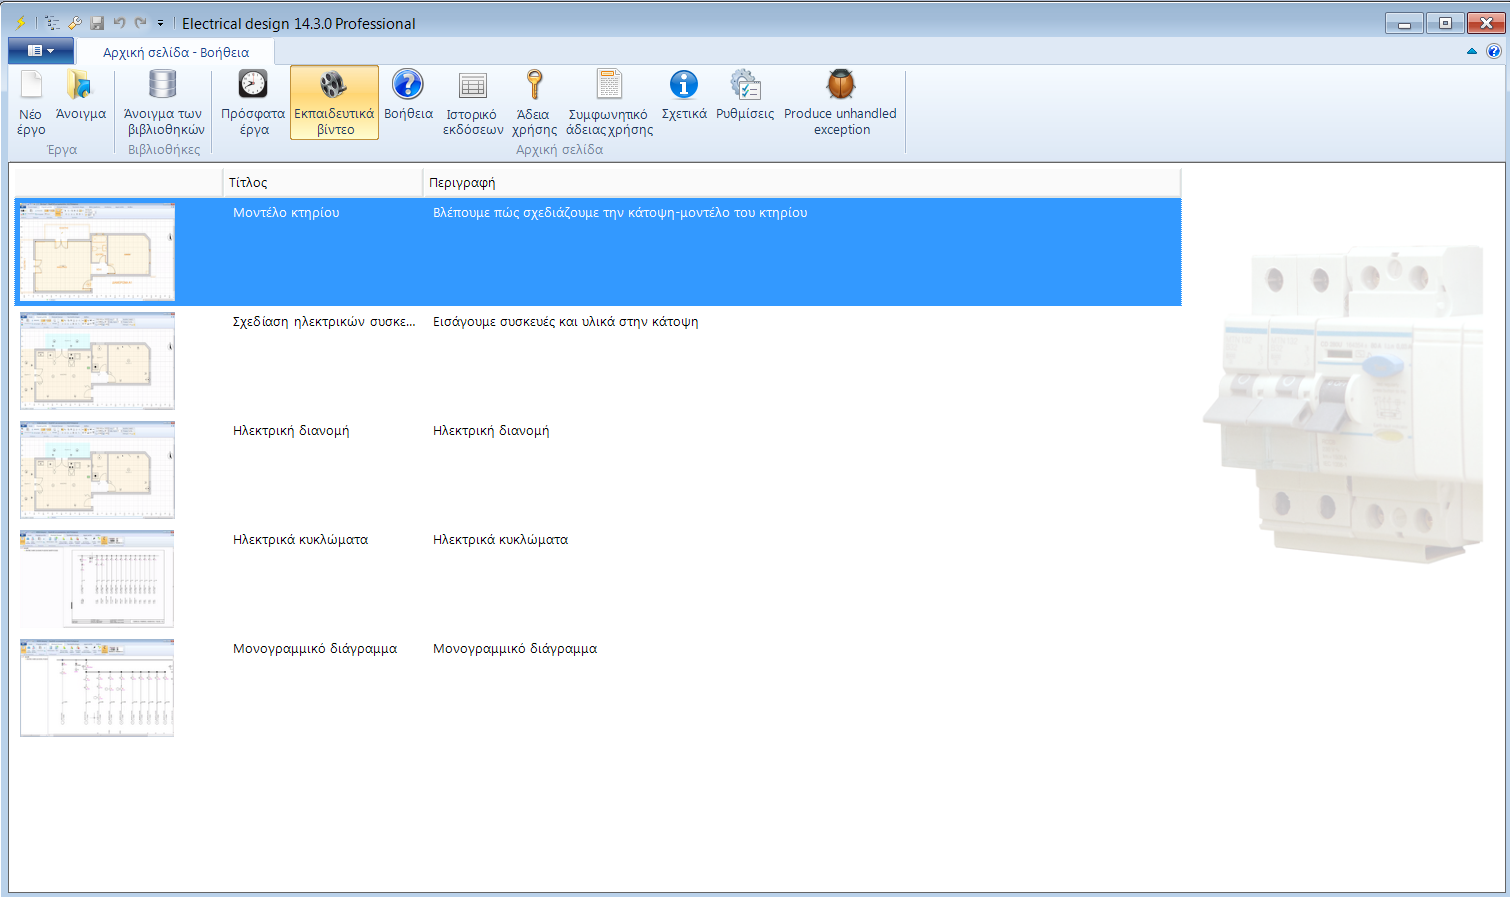
Task: Select the Μοντέλο κτηρίου video thumbnail
Action: pyautogui.click(x=96, y=252)
